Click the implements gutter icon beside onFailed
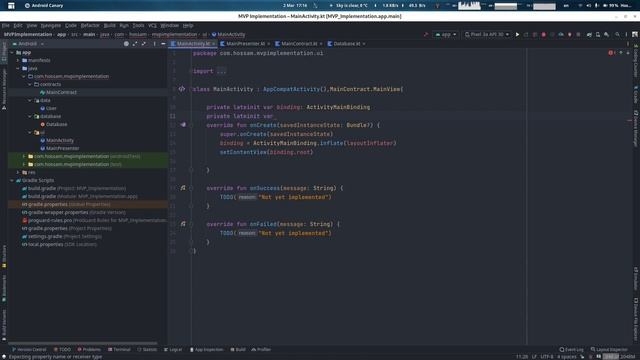Viewport: 640px width, 360px height. coord(183,224)
